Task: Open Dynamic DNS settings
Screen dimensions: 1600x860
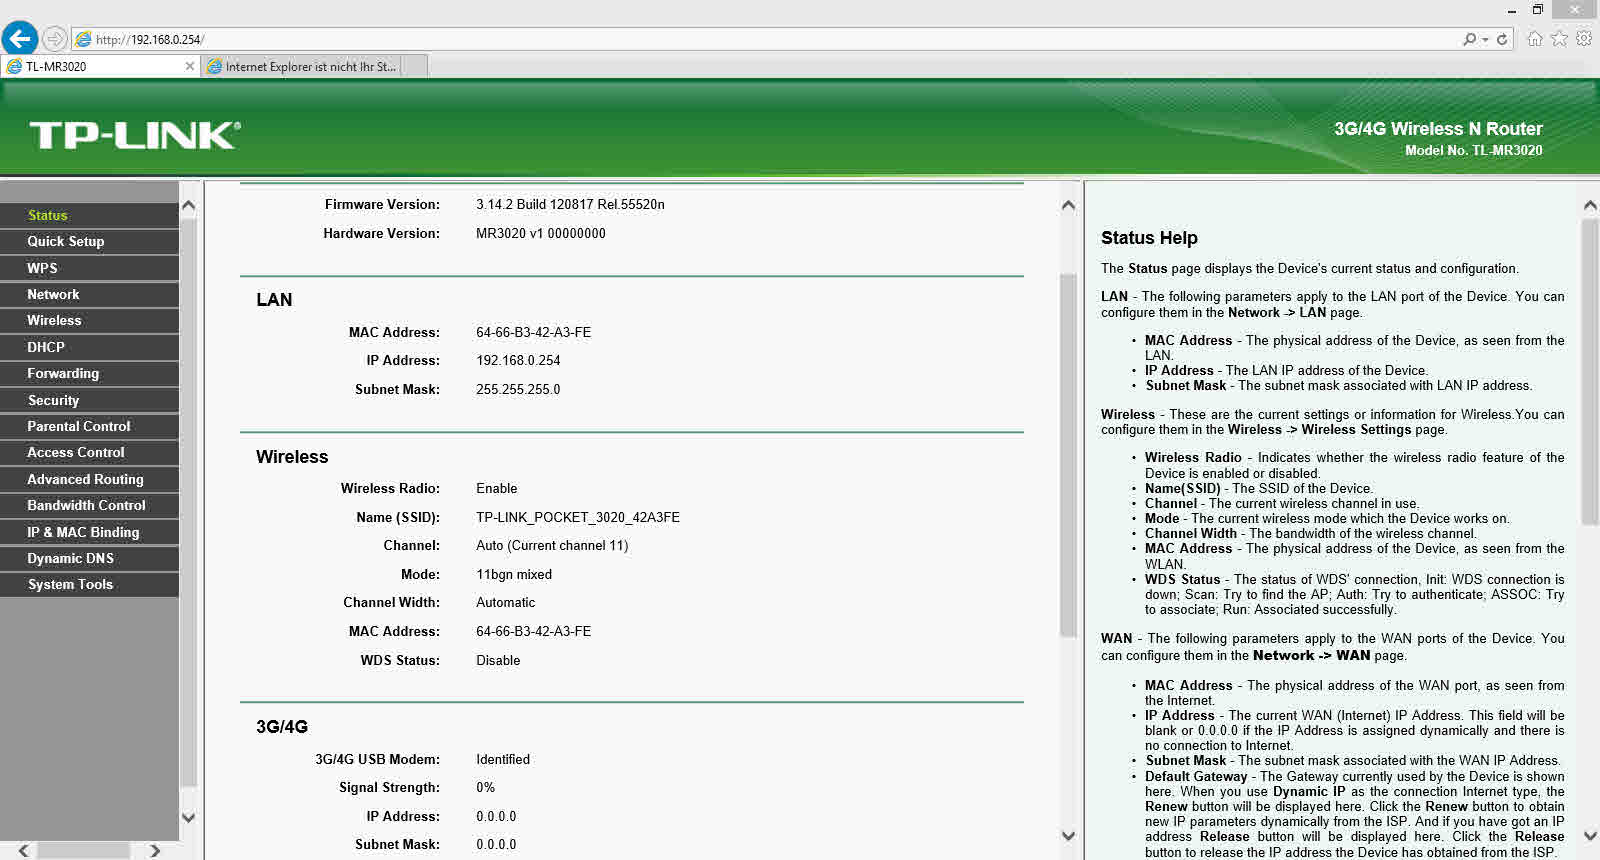Action: pyautogui.click(x=89, y=558)
